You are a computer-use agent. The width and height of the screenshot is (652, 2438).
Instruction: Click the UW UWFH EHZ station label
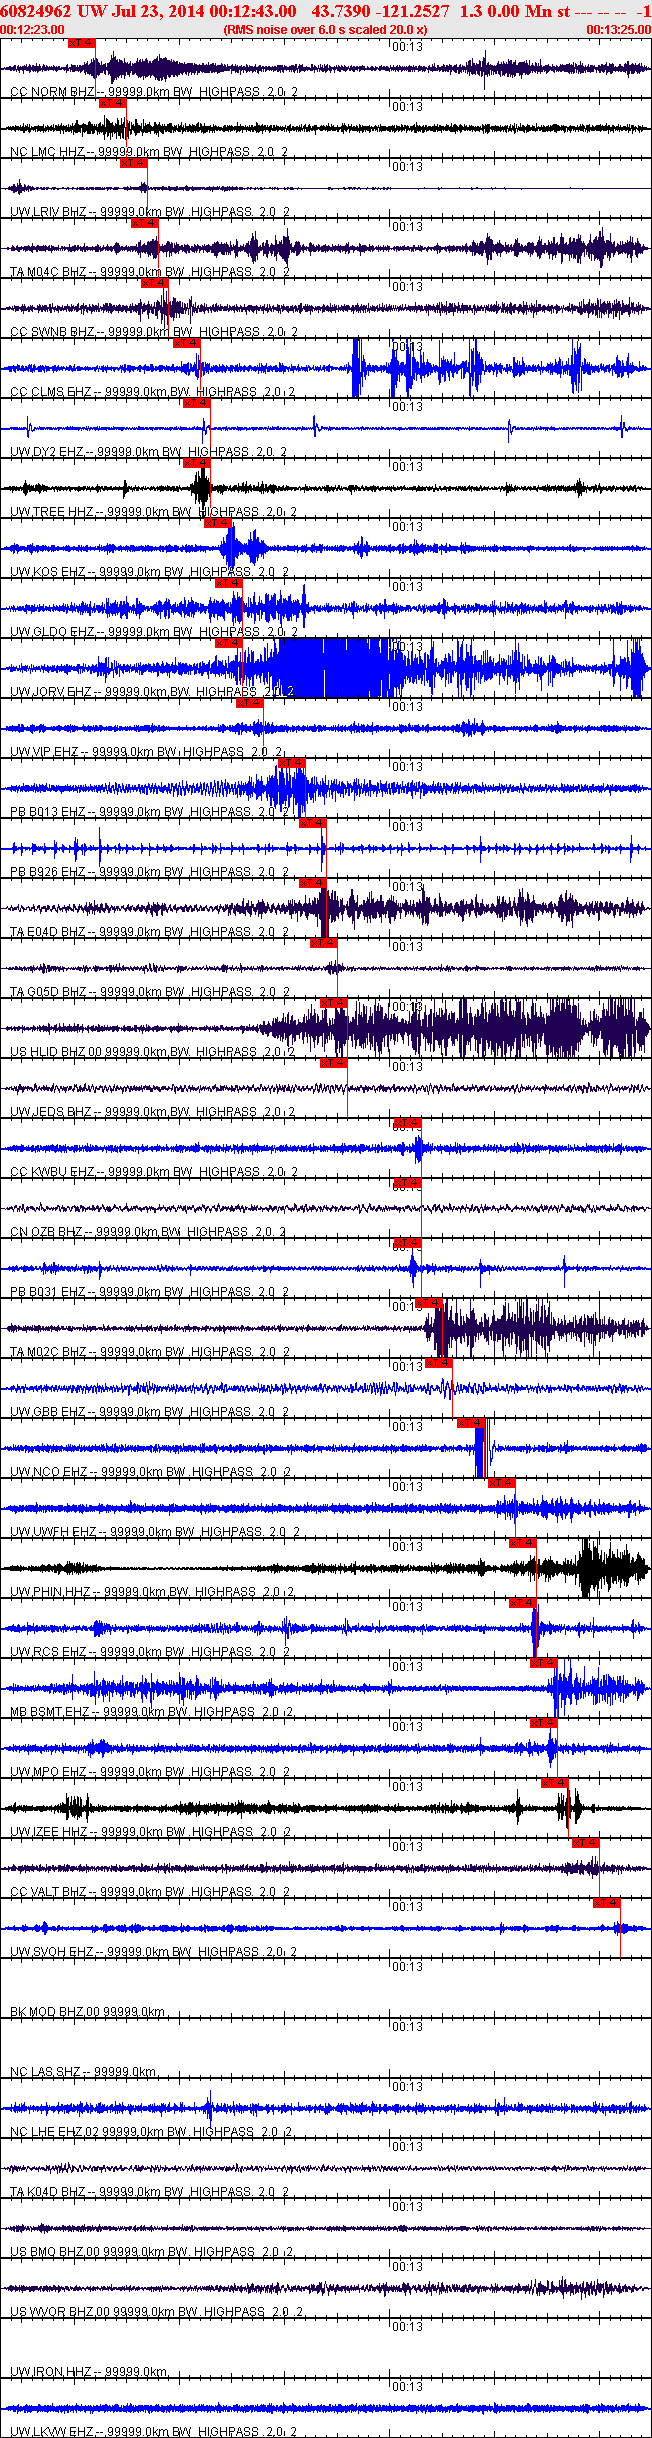[x=155, y=1532]
